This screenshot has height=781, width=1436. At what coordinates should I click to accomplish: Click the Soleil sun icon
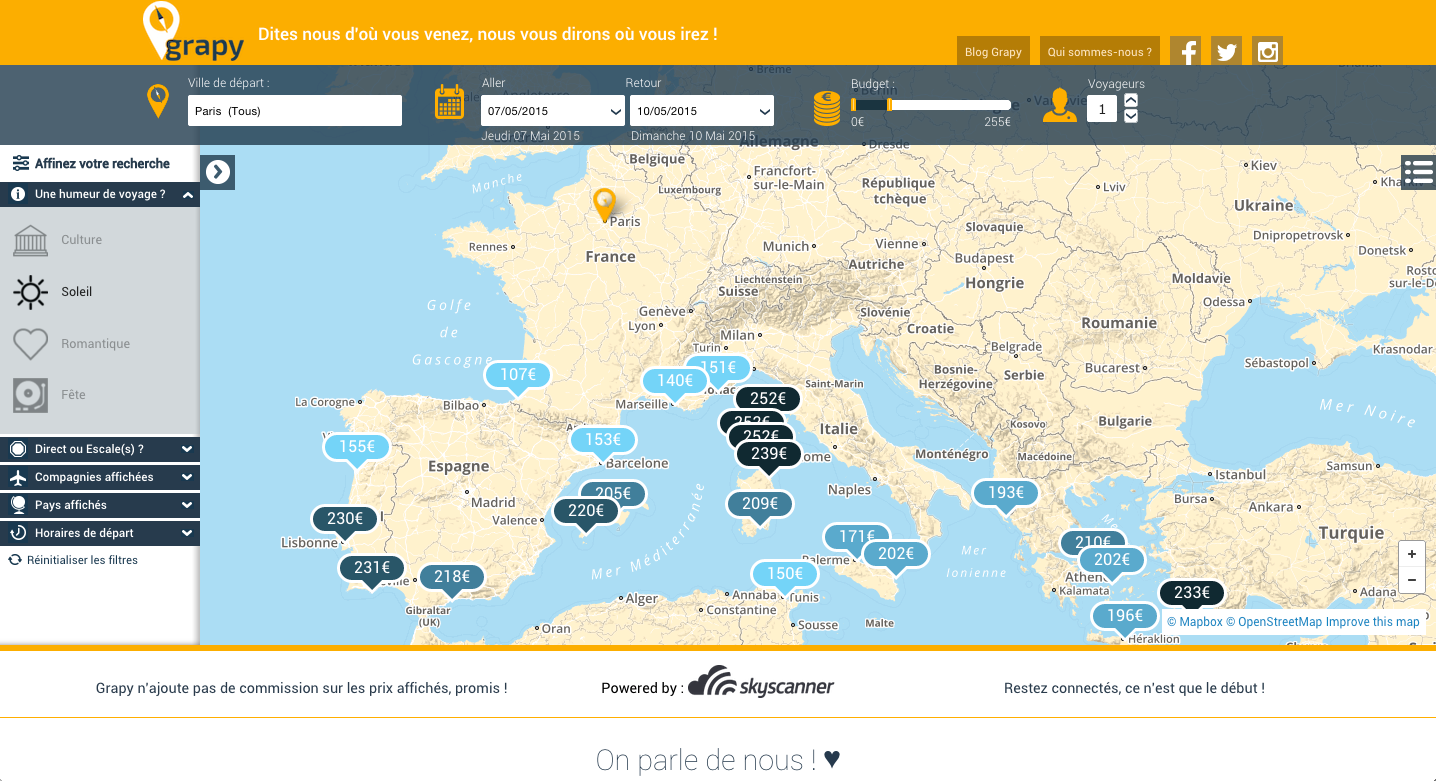point(31,292)
